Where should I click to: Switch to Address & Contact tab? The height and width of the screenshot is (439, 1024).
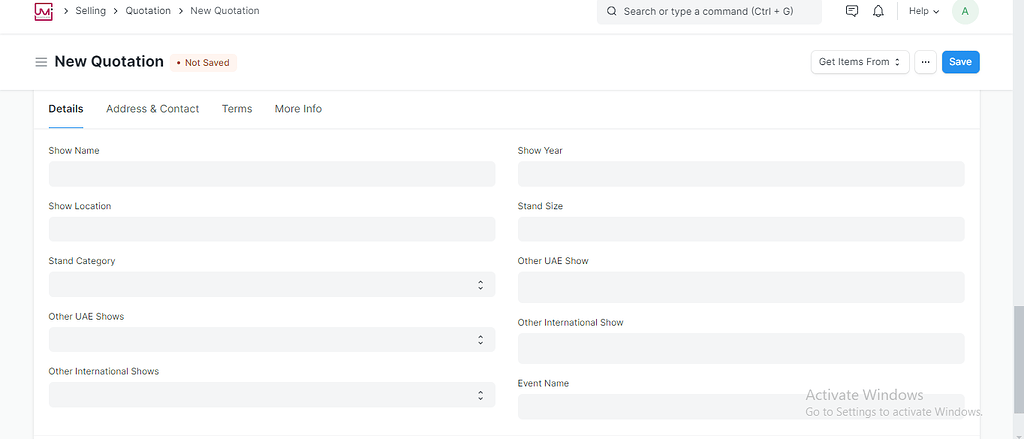pos(152,109)
